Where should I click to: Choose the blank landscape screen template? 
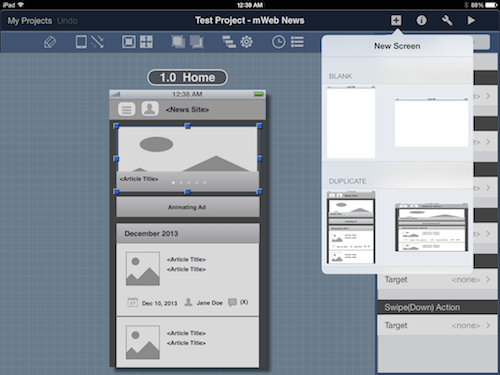point(431,122)
